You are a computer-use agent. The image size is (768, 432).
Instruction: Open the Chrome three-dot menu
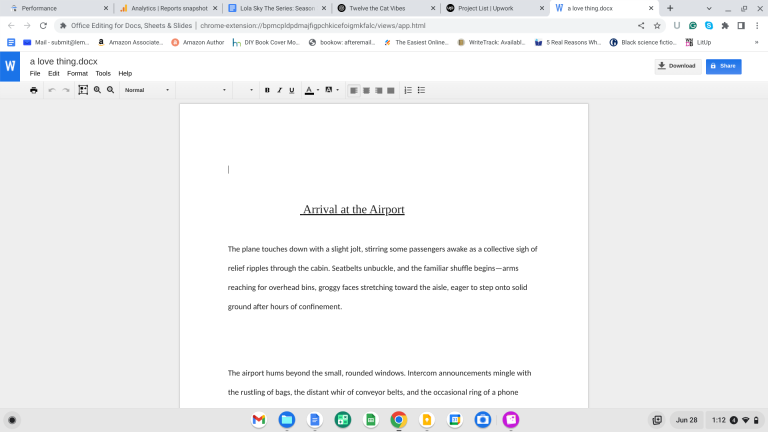(x=757, y=25)
